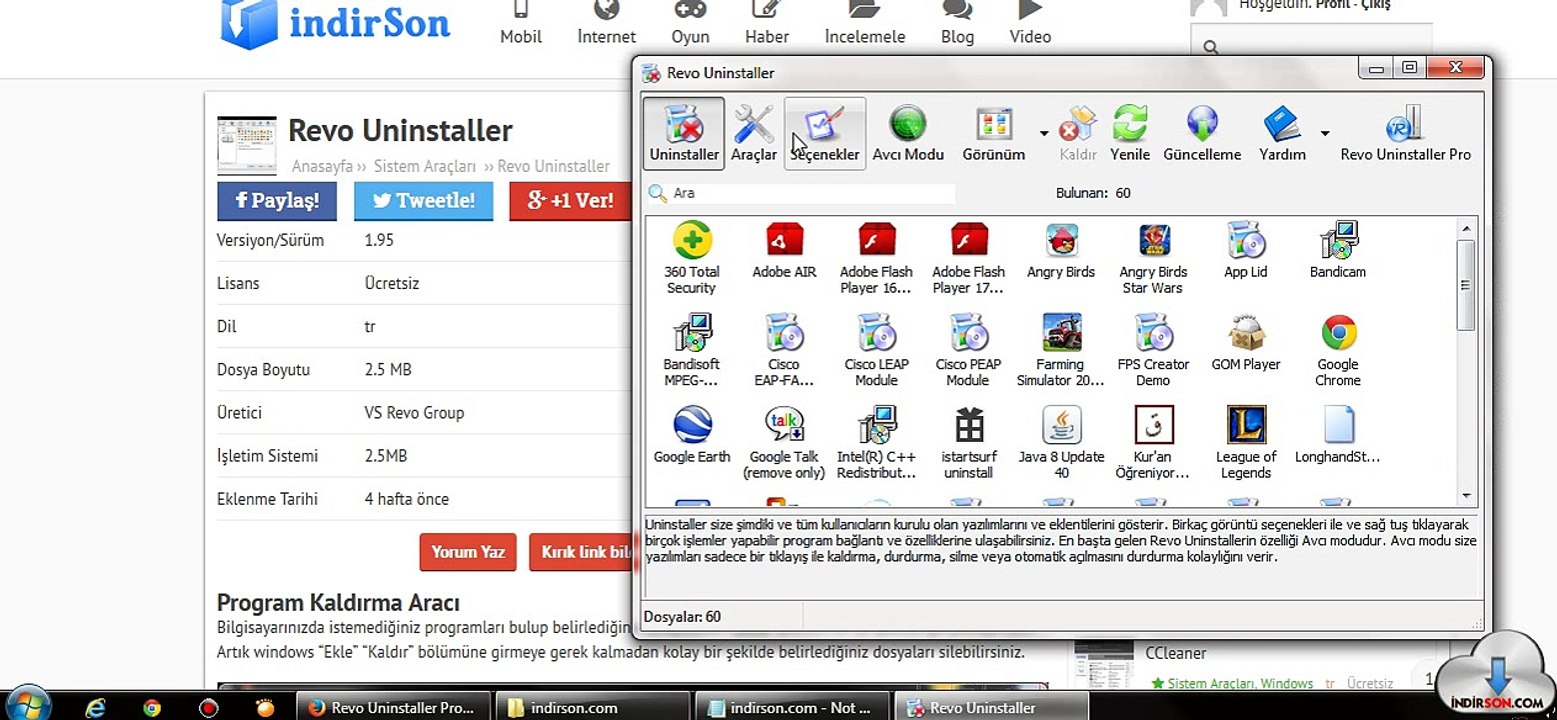Viewport: 1557px width, 720px height.
Task: Select the Java 8 Update 40 icon
Action: click(1061, 443)
